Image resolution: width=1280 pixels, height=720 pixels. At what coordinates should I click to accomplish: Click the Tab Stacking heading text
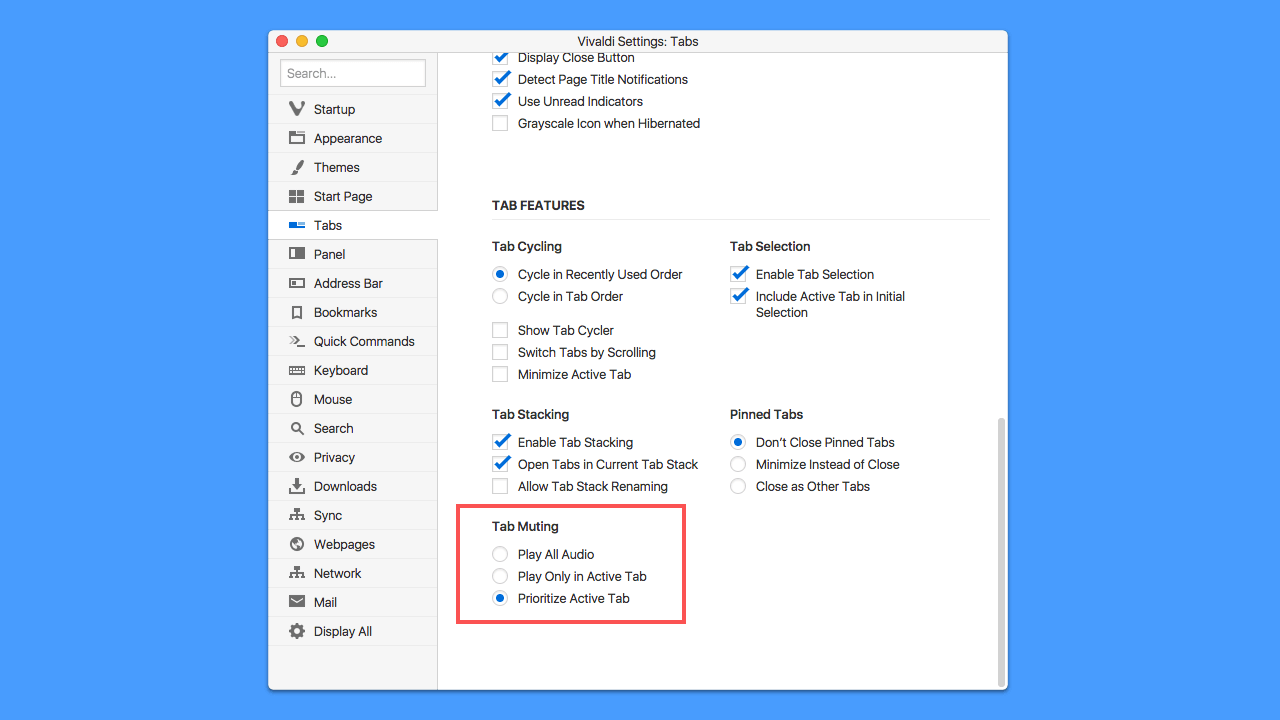click(x=530, y=414)
